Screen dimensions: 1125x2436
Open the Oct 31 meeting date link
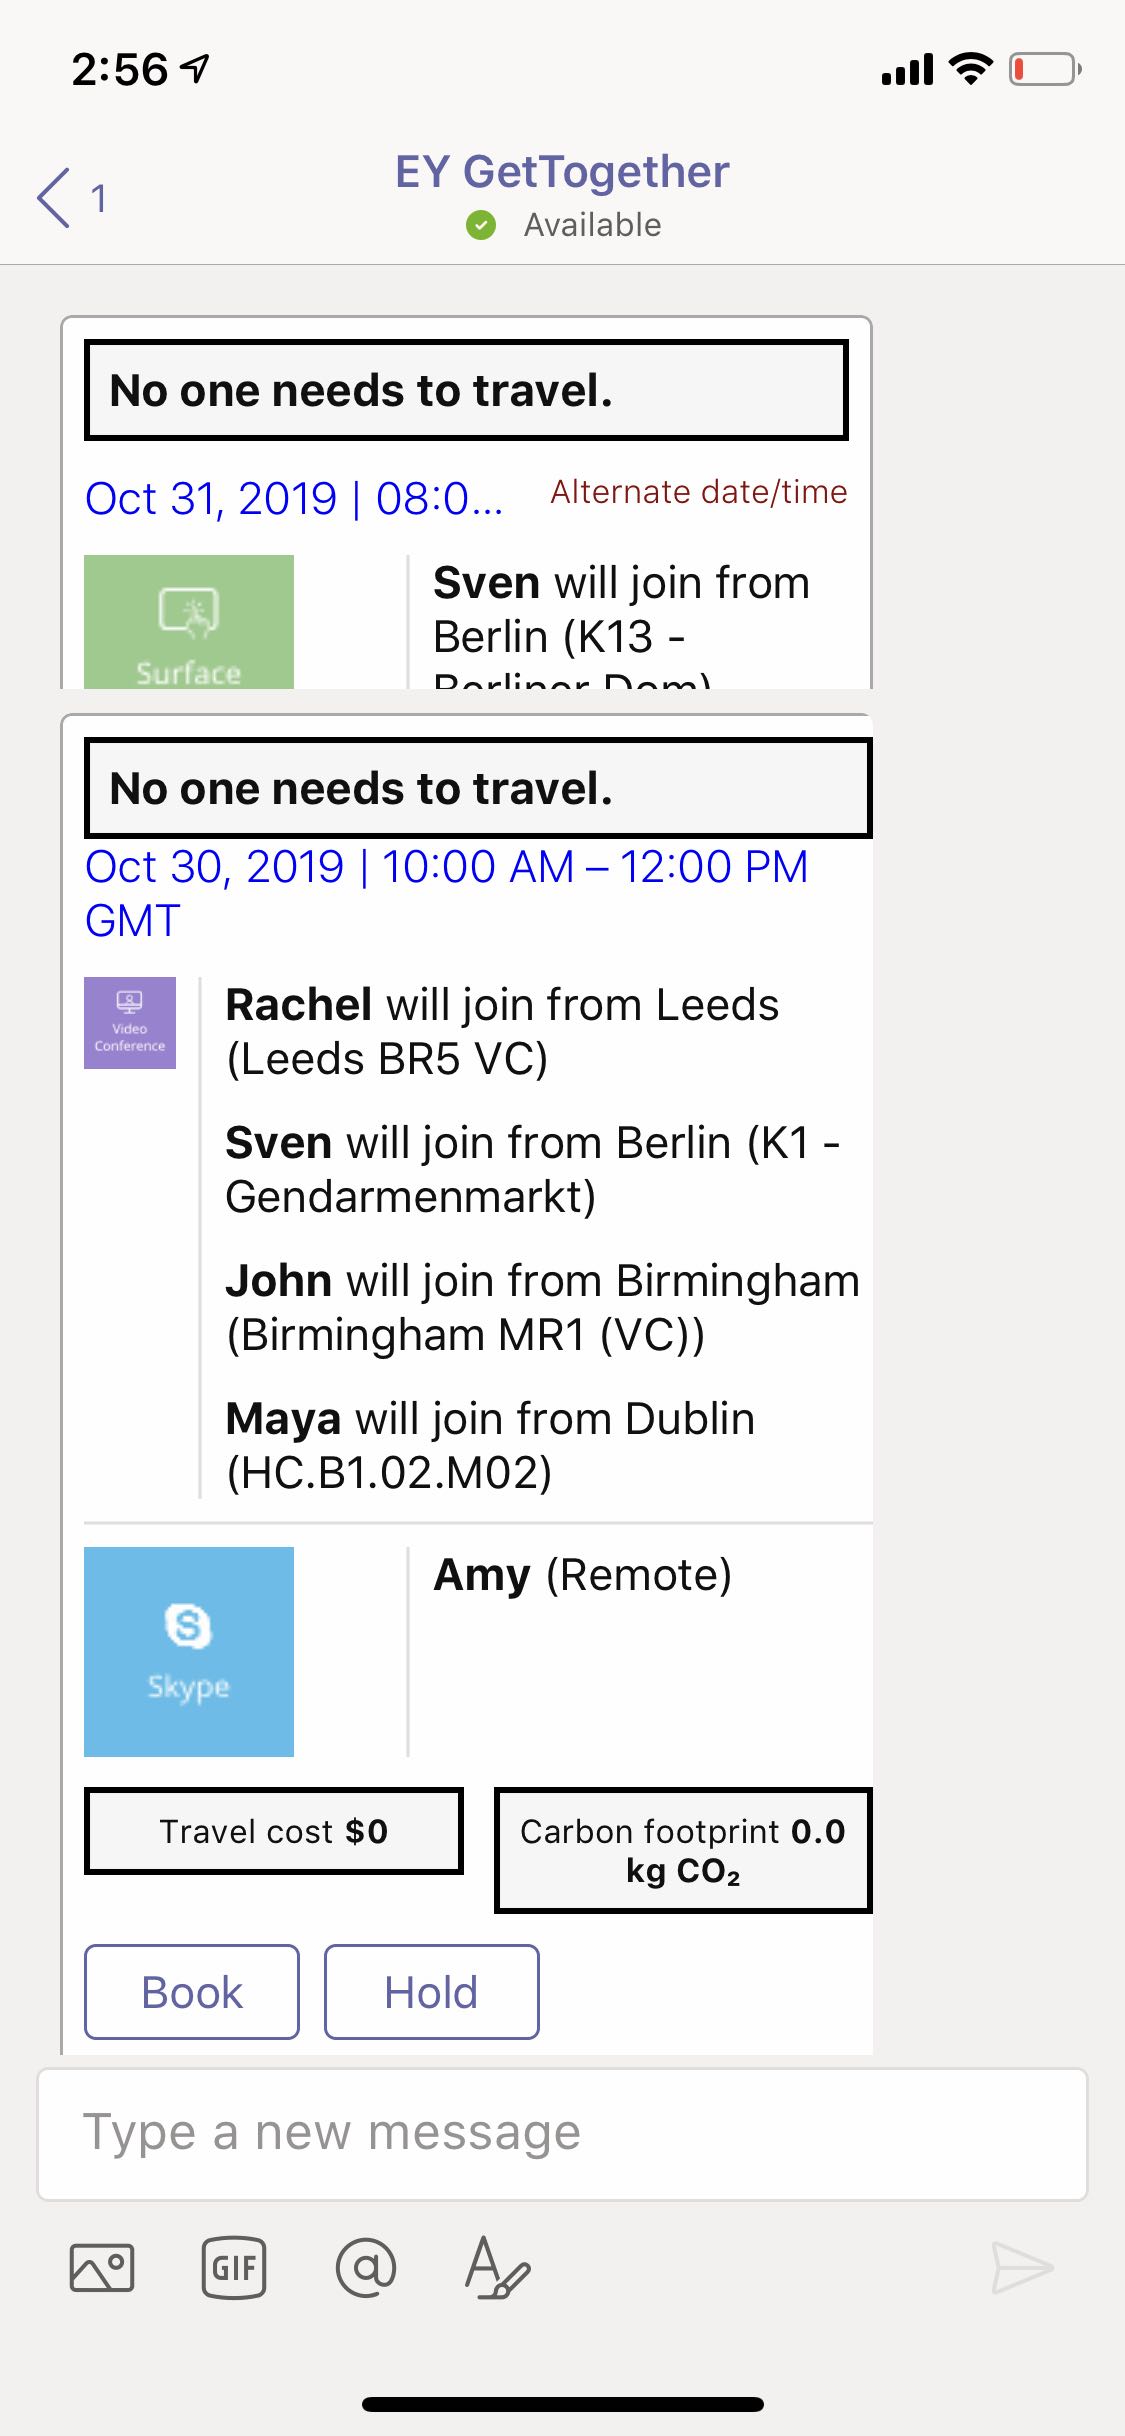pyautogui.click(x=295, y=497)
